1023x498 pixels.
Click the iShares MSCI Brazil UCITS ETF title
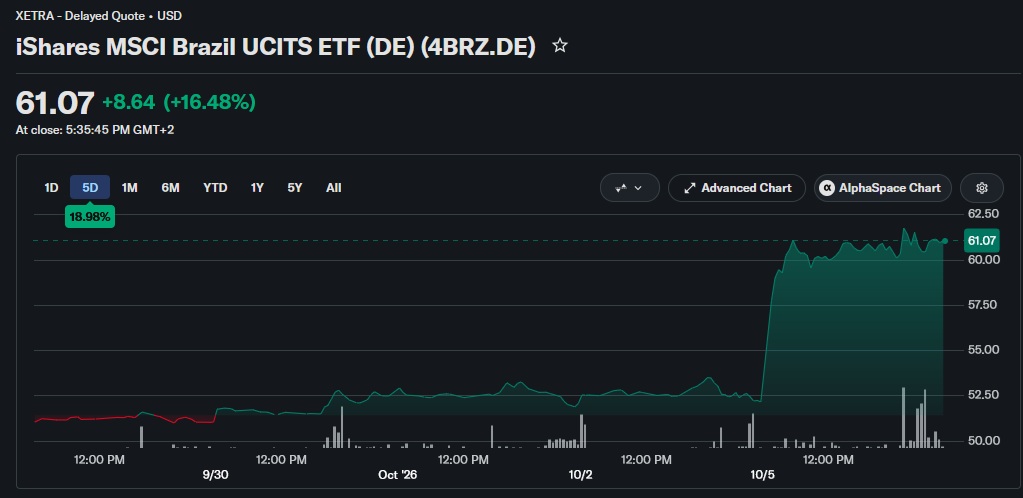(x=275, y=46)
